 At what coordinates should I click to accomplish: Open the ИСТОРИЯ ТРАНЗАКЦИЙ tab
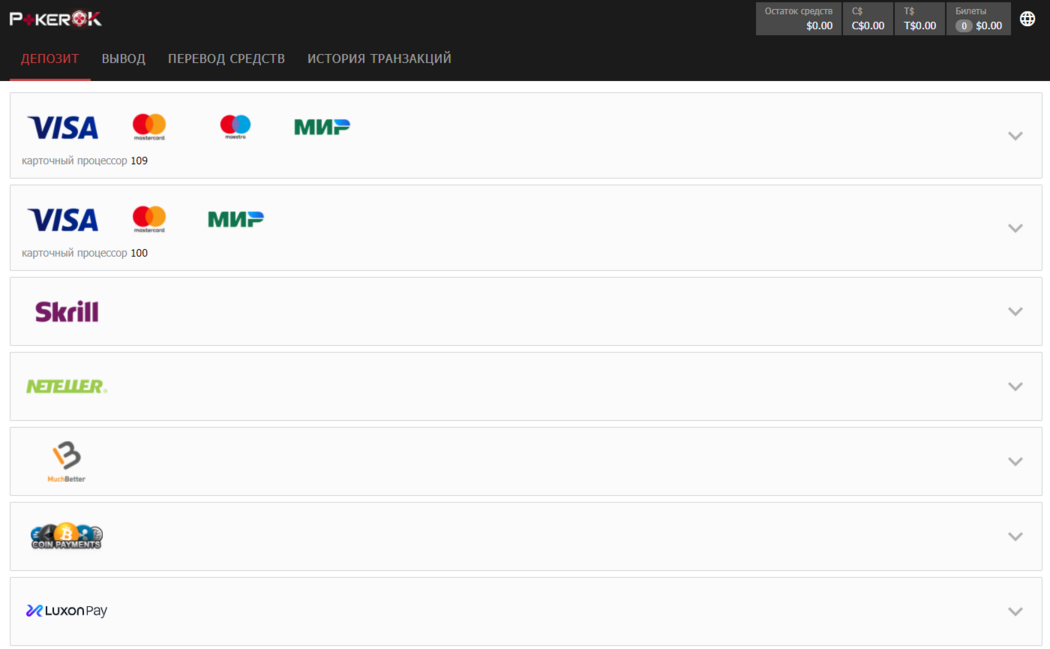coord(379,59)
